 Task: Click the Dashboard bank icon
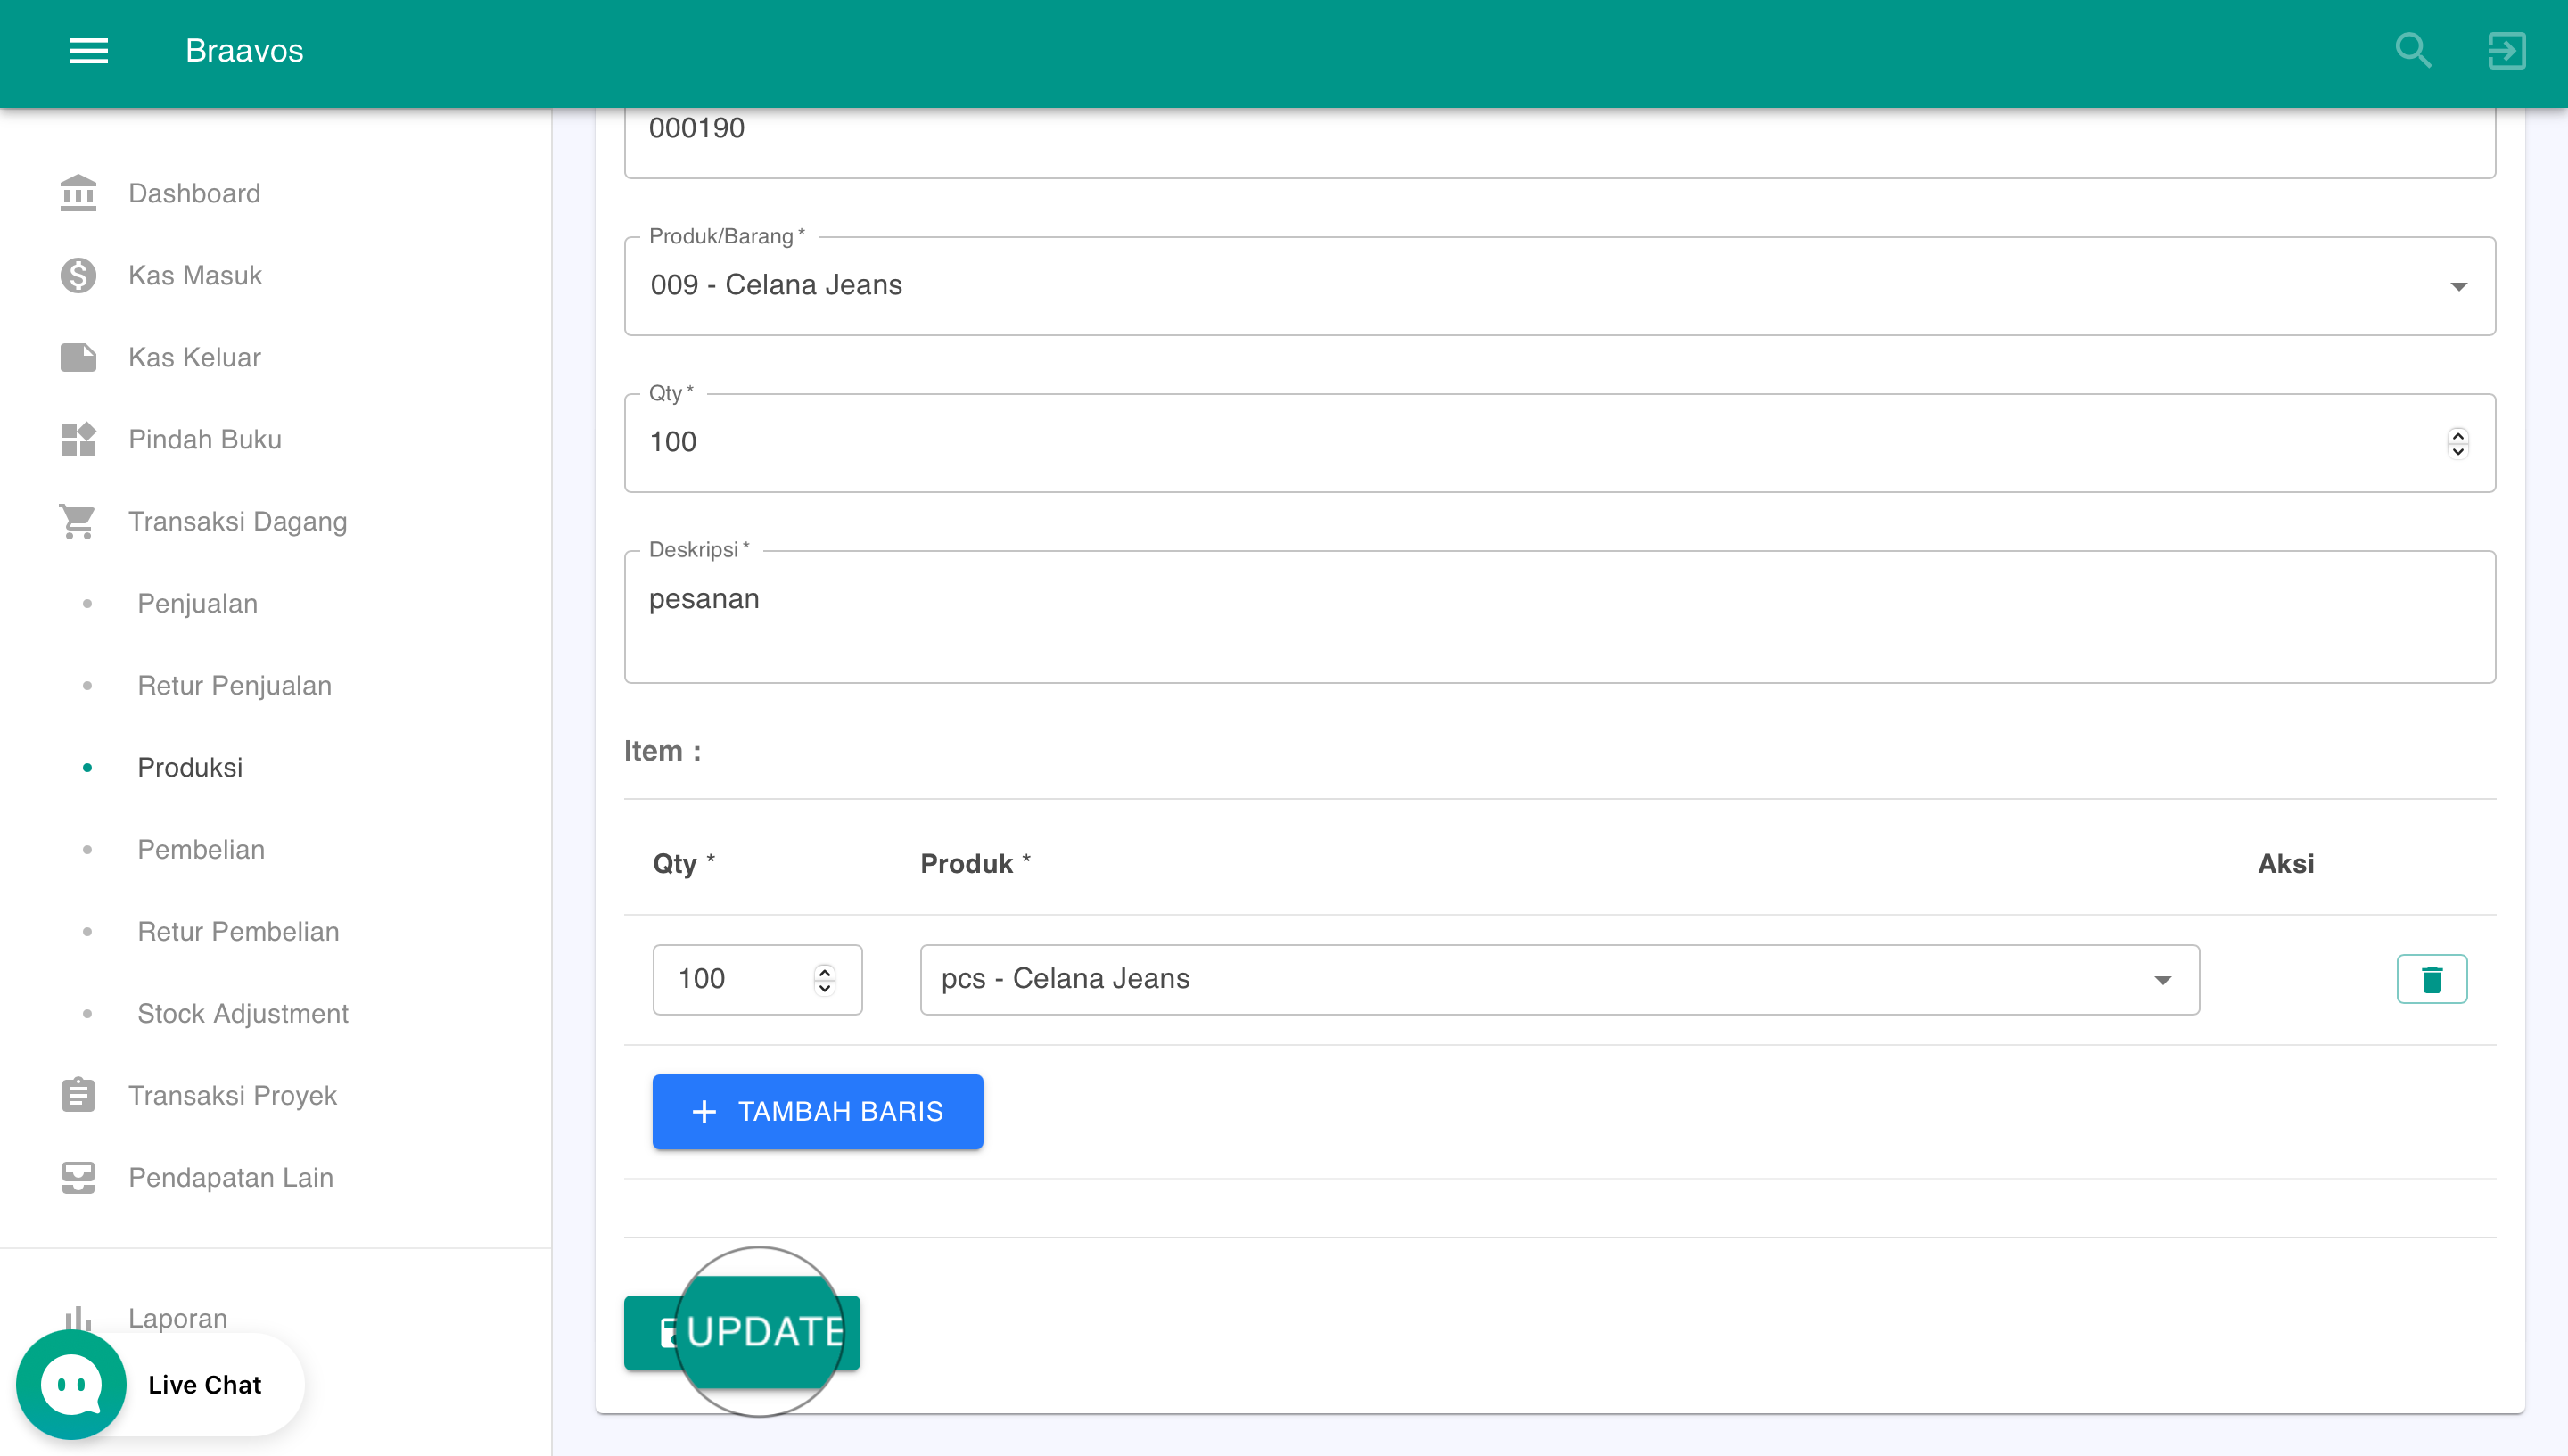78,193
